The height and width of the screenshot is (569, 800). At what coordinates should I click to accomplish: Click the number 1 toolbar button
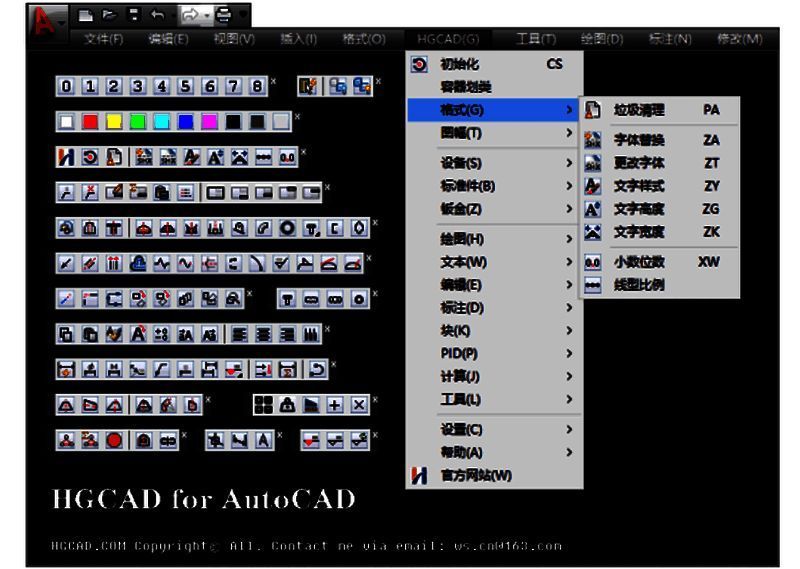tap(90, 86)
